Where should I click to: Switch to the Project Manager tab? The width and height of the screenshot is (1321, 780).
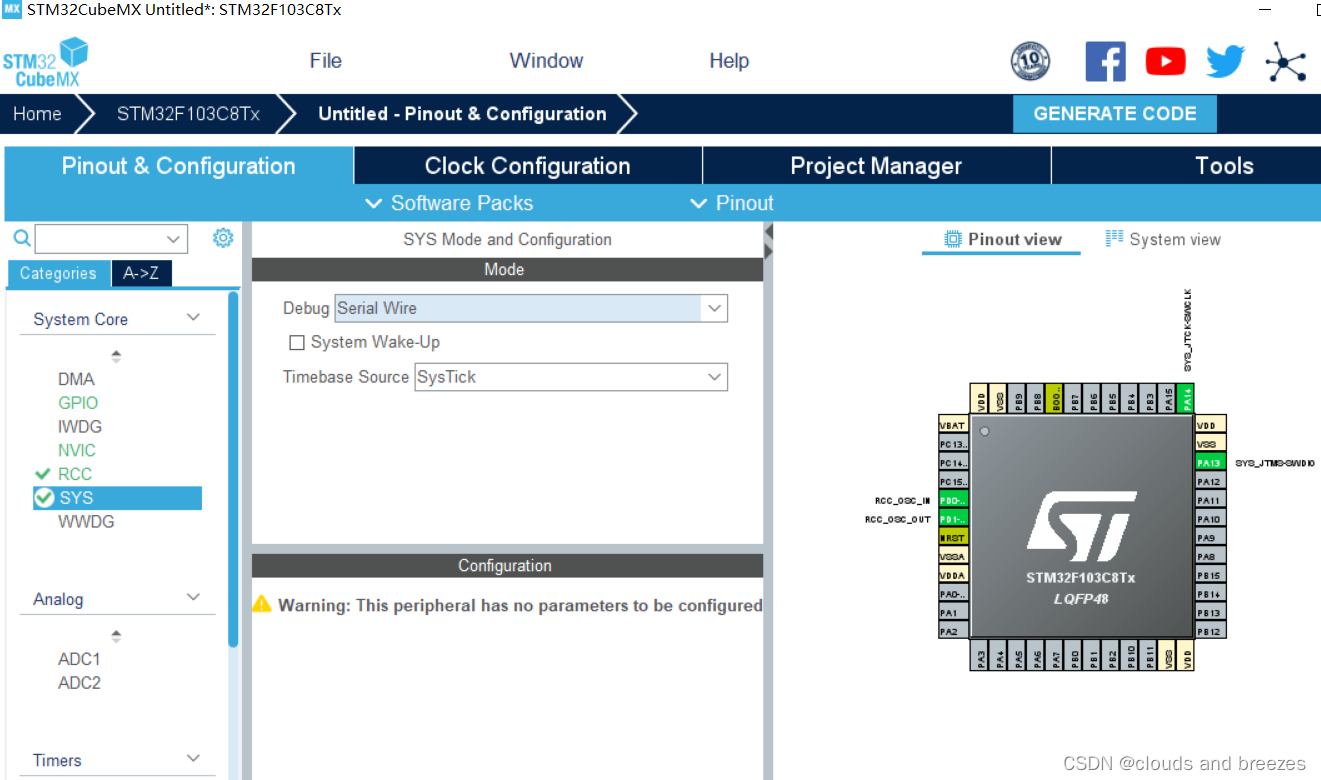tap(876, 166)
